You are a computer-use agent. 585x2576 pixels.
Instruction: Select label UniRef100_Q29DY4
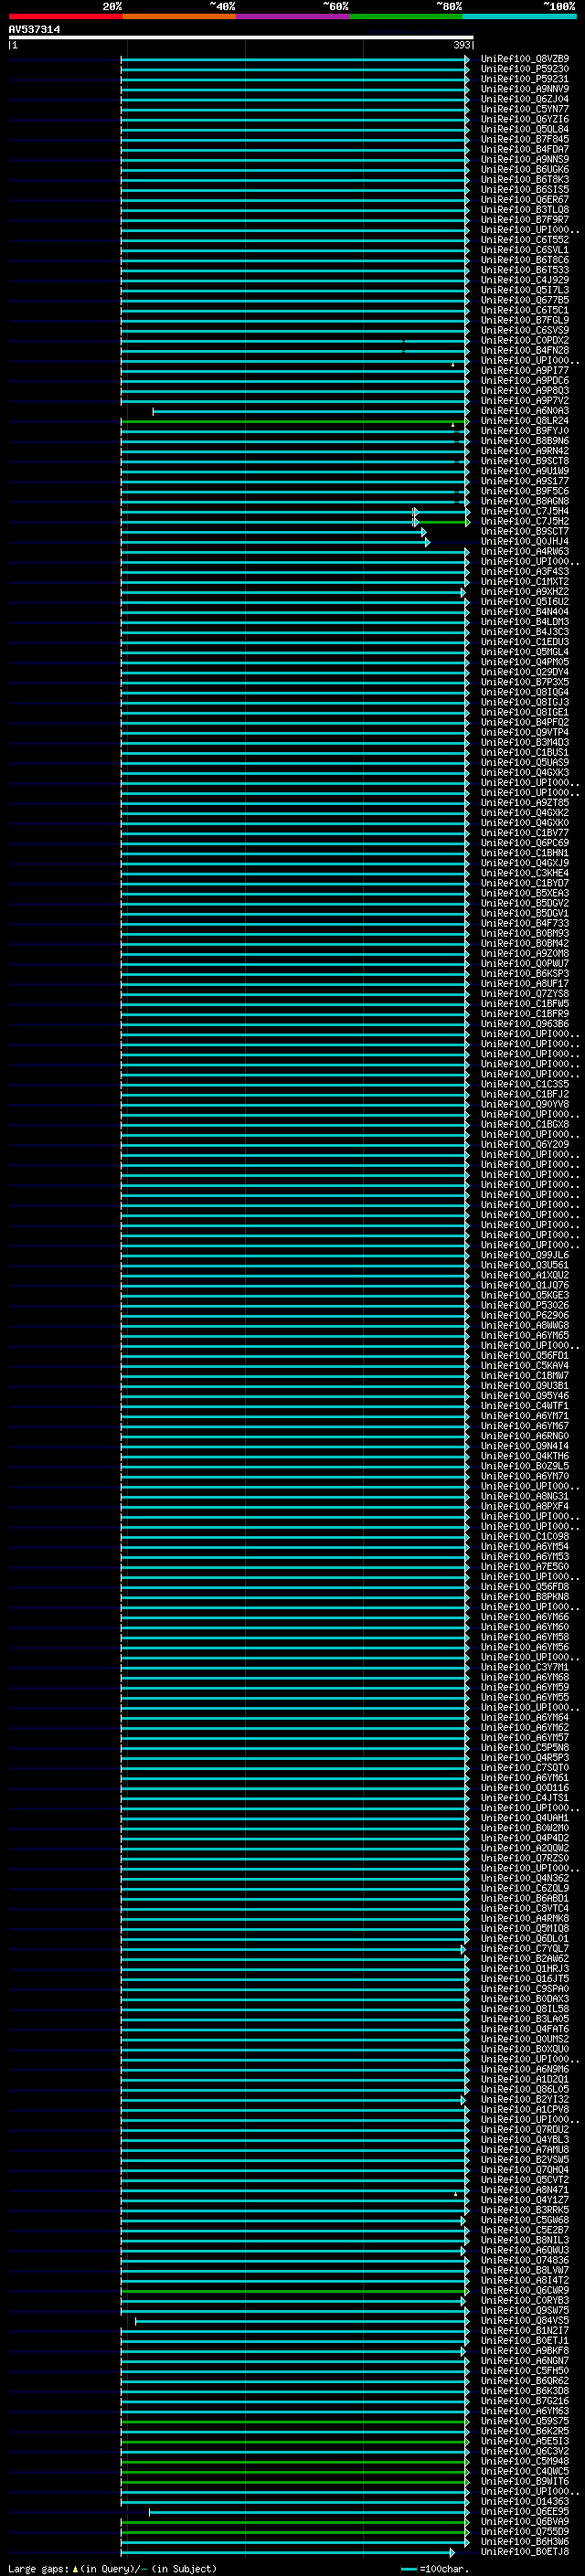pos(525,672)
